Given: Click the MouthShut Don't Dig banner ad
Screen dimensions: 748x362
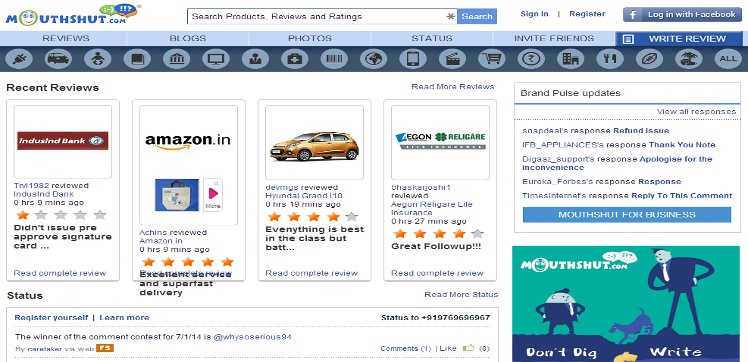Looking at the screenshot, I should (x=626, y=304).
